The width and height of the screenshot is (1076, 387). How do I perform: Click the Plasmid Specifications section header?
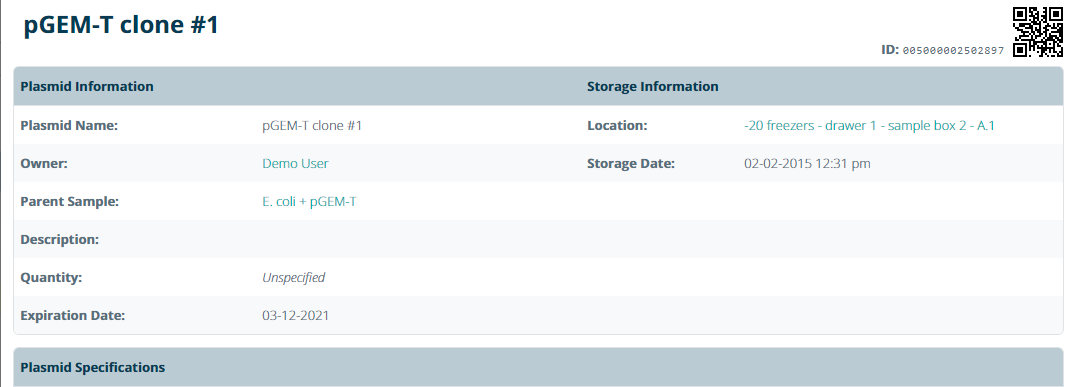point(93,367)
